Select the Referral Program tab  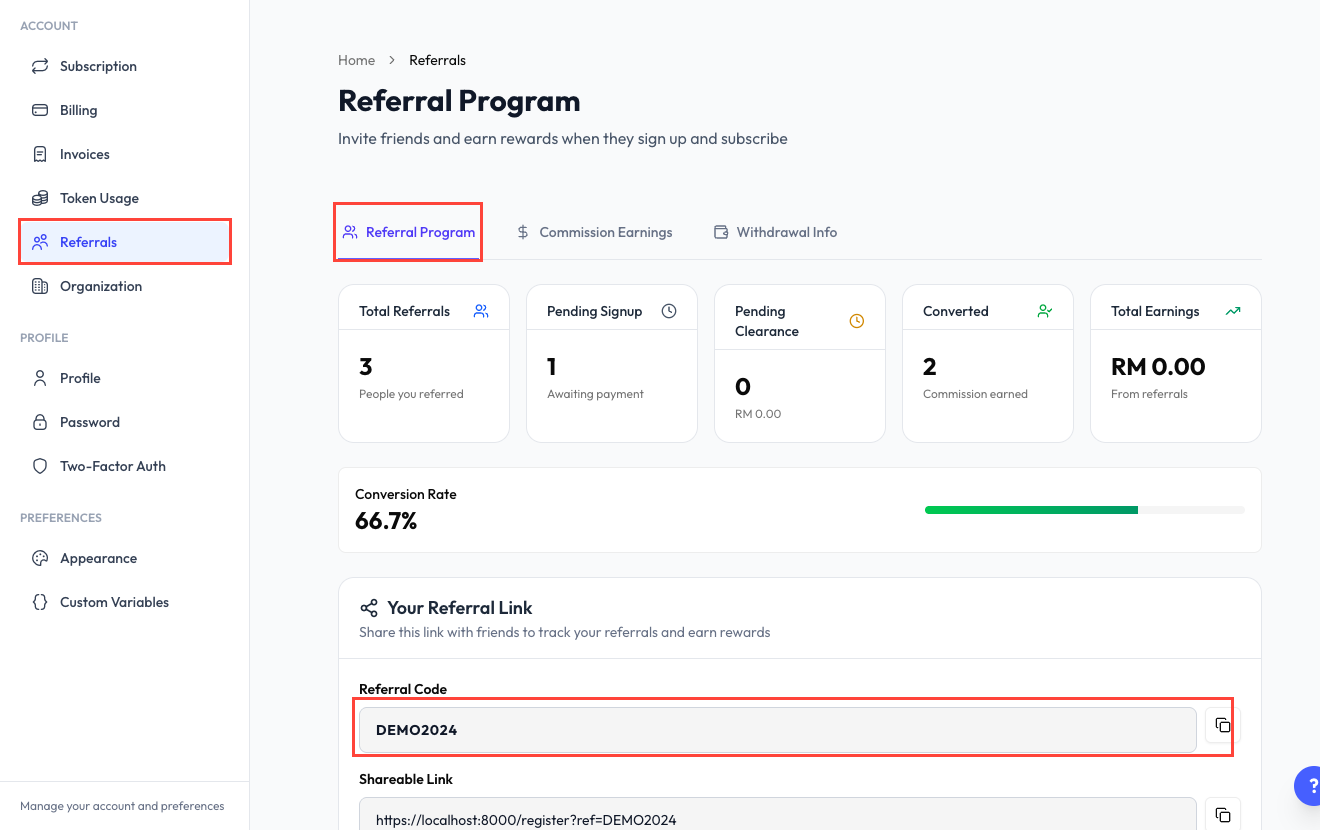coord(408,232)
